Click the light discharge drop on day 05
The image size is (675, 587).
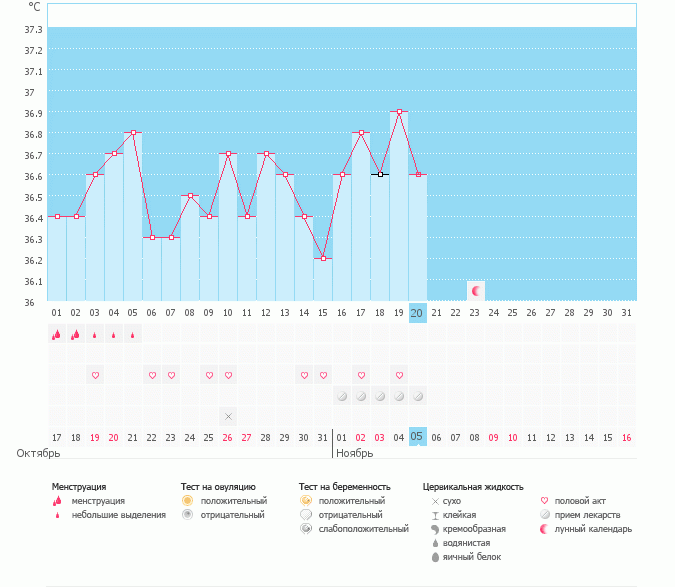[x=133, y=336]
